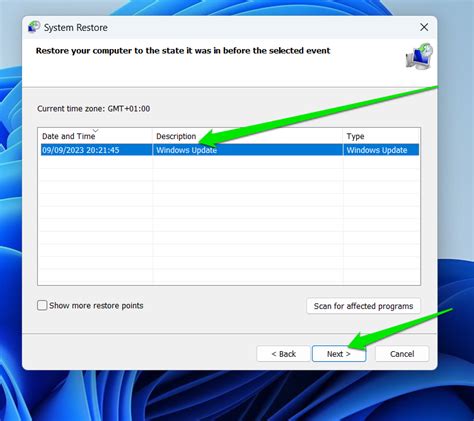
Task: Click the restore heading text
Action: [183, 51]
